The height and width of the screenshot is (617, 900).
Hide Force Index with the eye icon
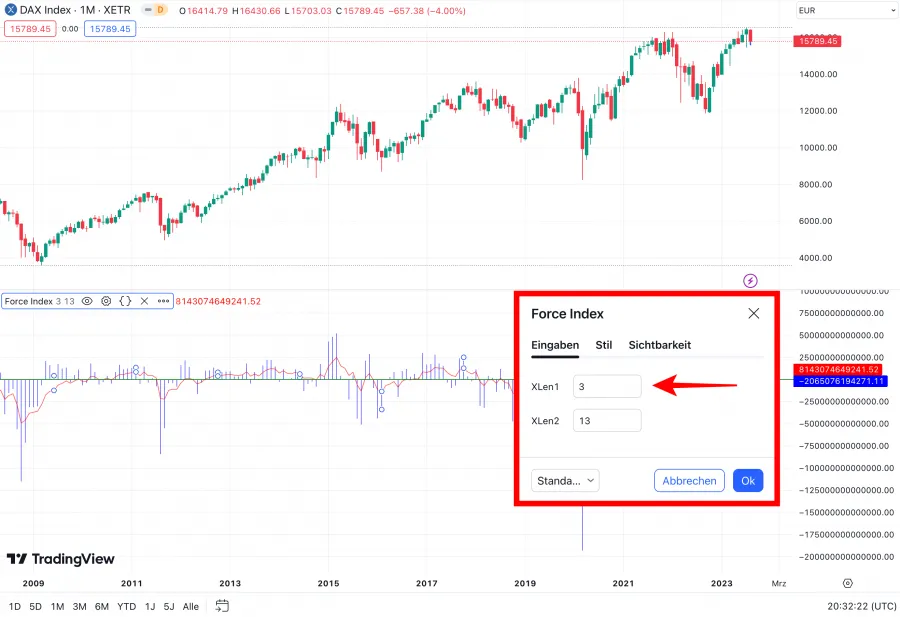pyautogui.click(x=87, y=300)
